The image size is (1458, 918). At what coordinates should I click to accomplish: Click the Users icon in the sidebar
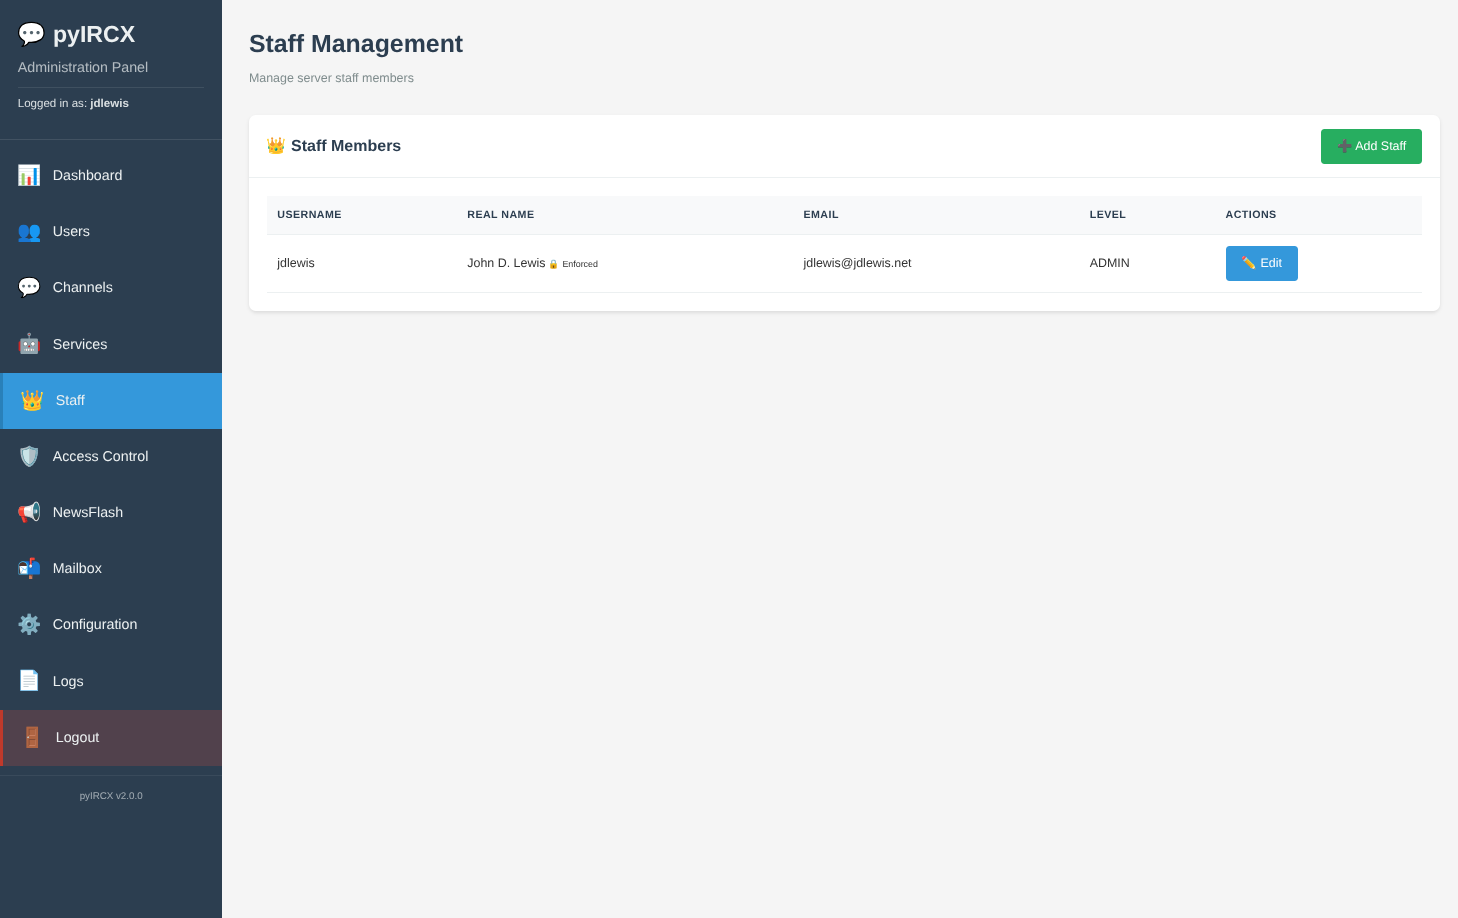(x=30, y=231)
